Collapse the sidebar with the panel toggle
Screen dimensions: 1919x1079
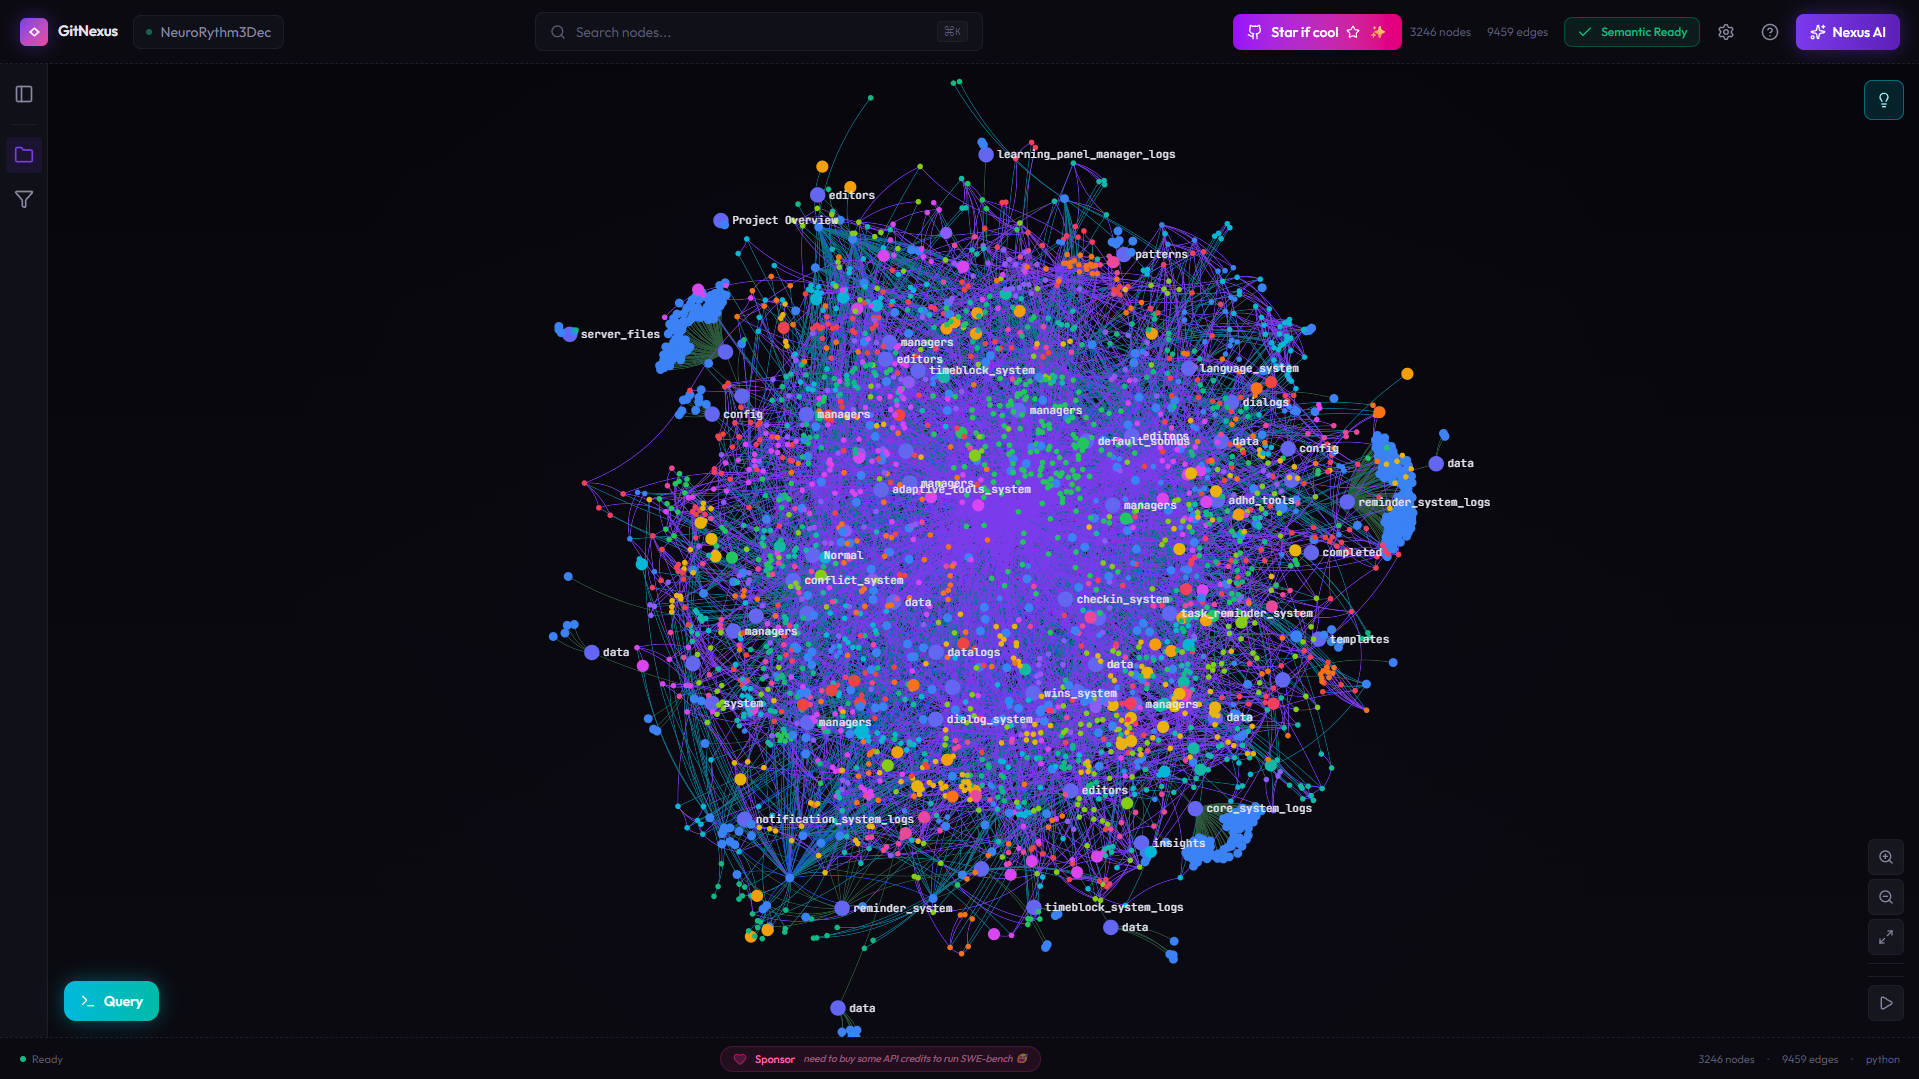click(x=23, y=93)
